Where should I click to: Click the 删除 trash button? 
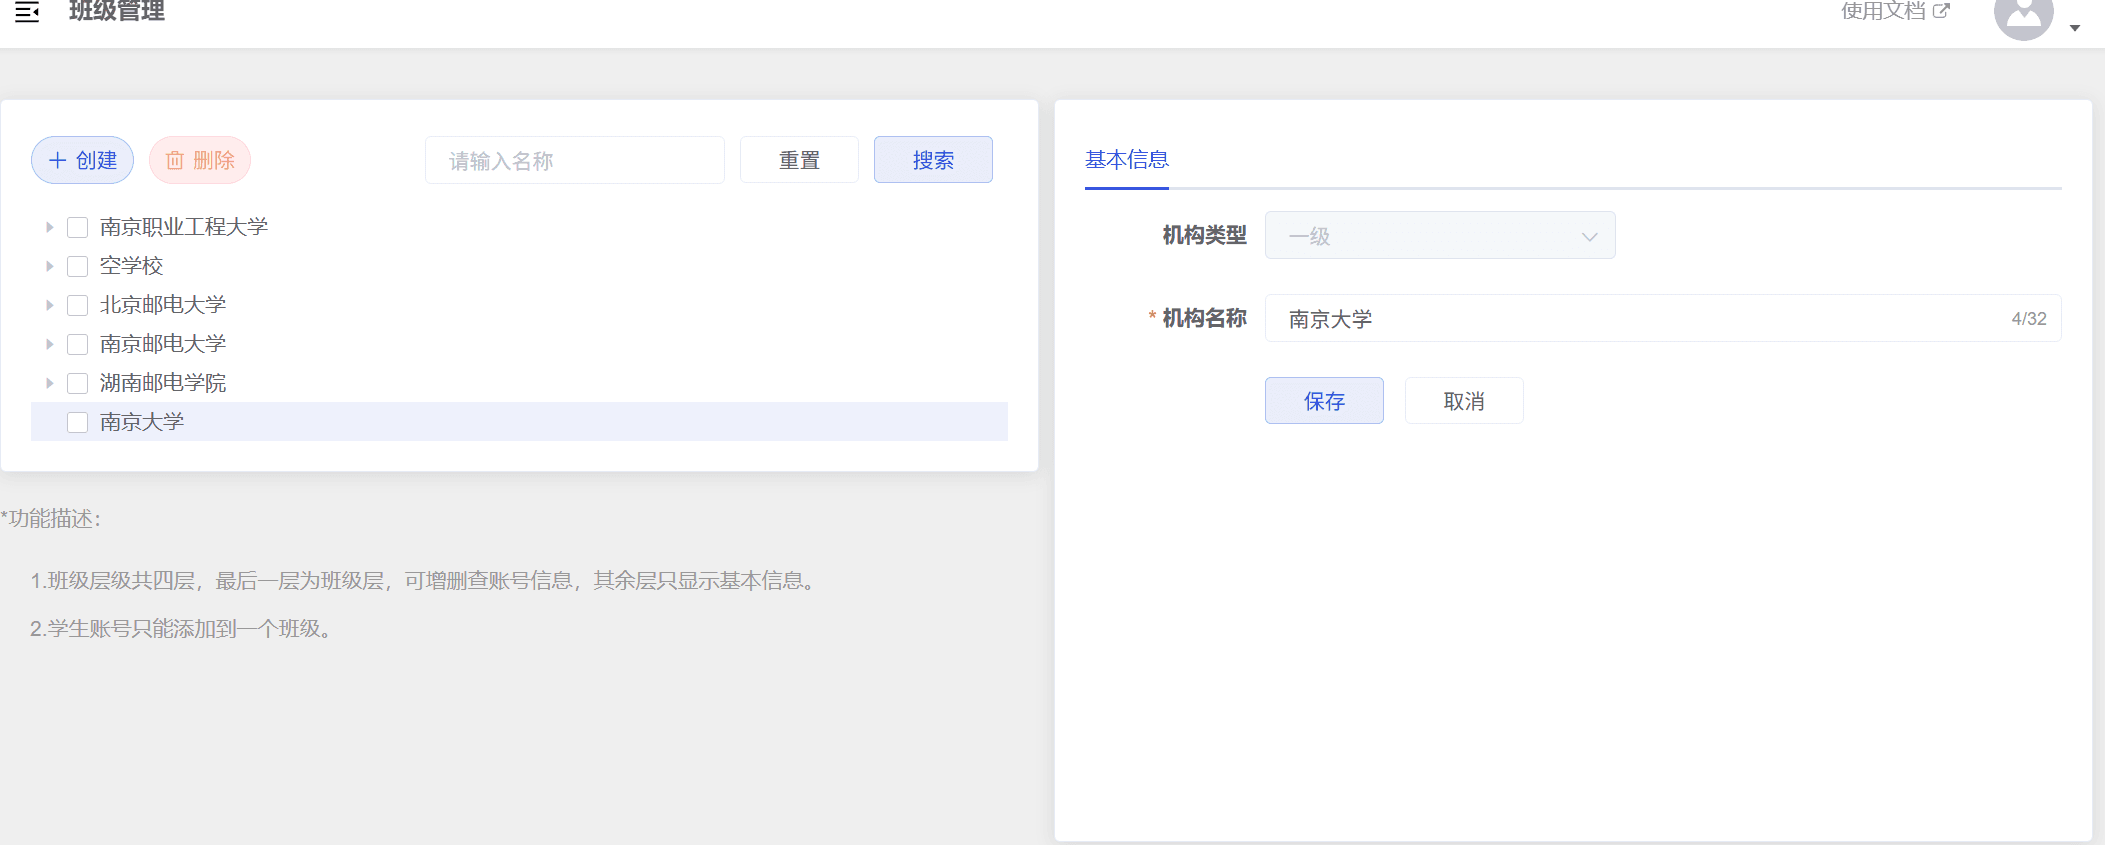click(x=200, y=160)
